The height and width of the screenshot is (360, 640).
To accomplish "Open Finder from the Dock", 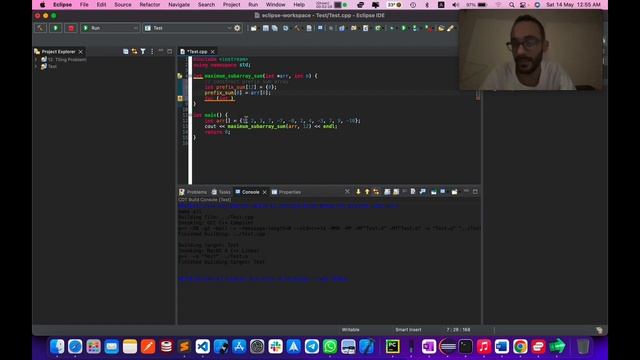I will pos(57,347).
